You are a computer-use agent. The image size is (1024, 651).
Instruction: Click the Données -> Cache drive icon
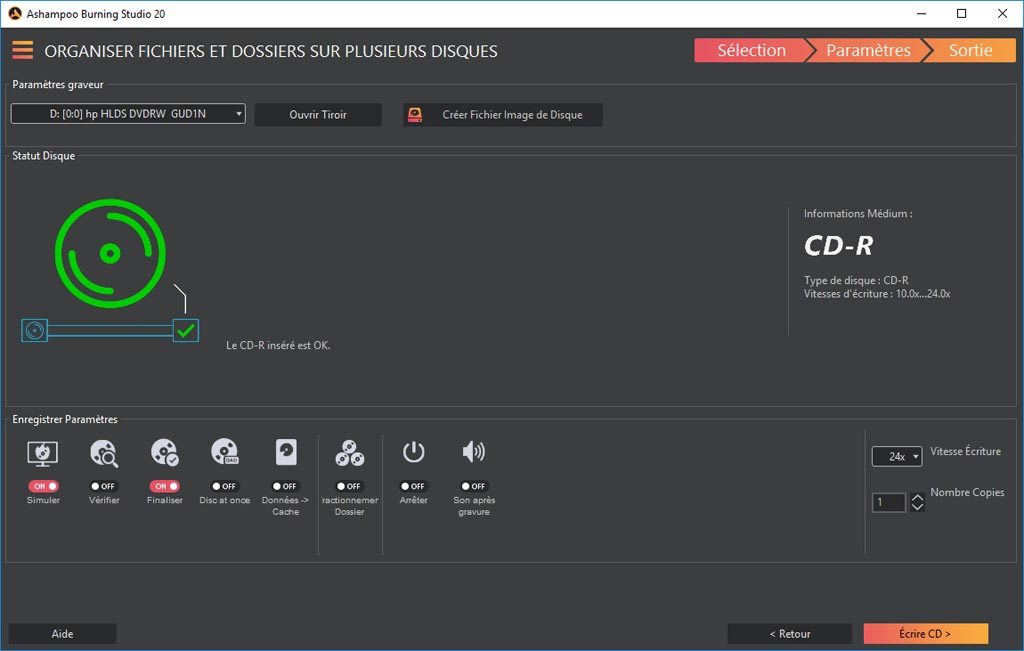[286, 452]
